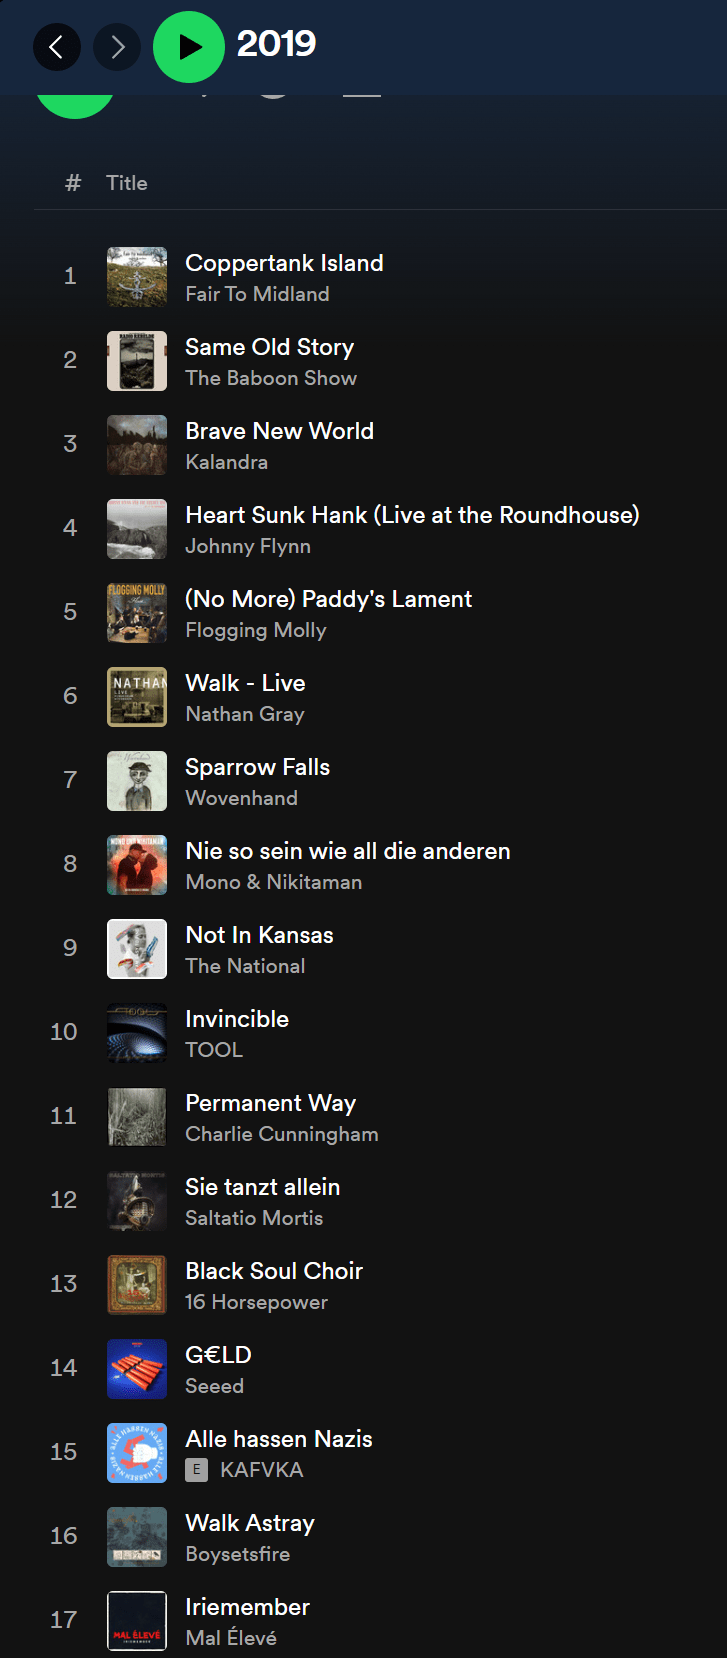Click the Brave New World album art
The image size is (727, 1658).
[x=137, y=445]
